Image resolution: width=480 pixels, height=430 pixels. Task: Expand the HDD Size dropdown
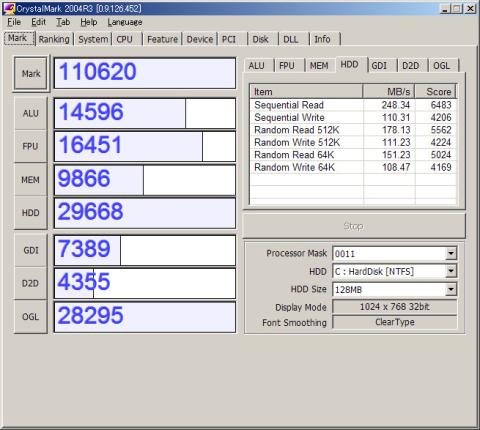(x=451, y=289)
